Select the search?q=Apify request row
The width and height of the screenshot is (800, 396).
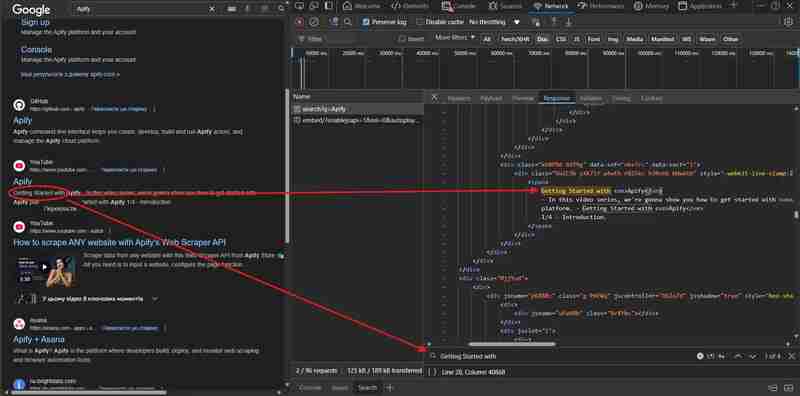358,109
